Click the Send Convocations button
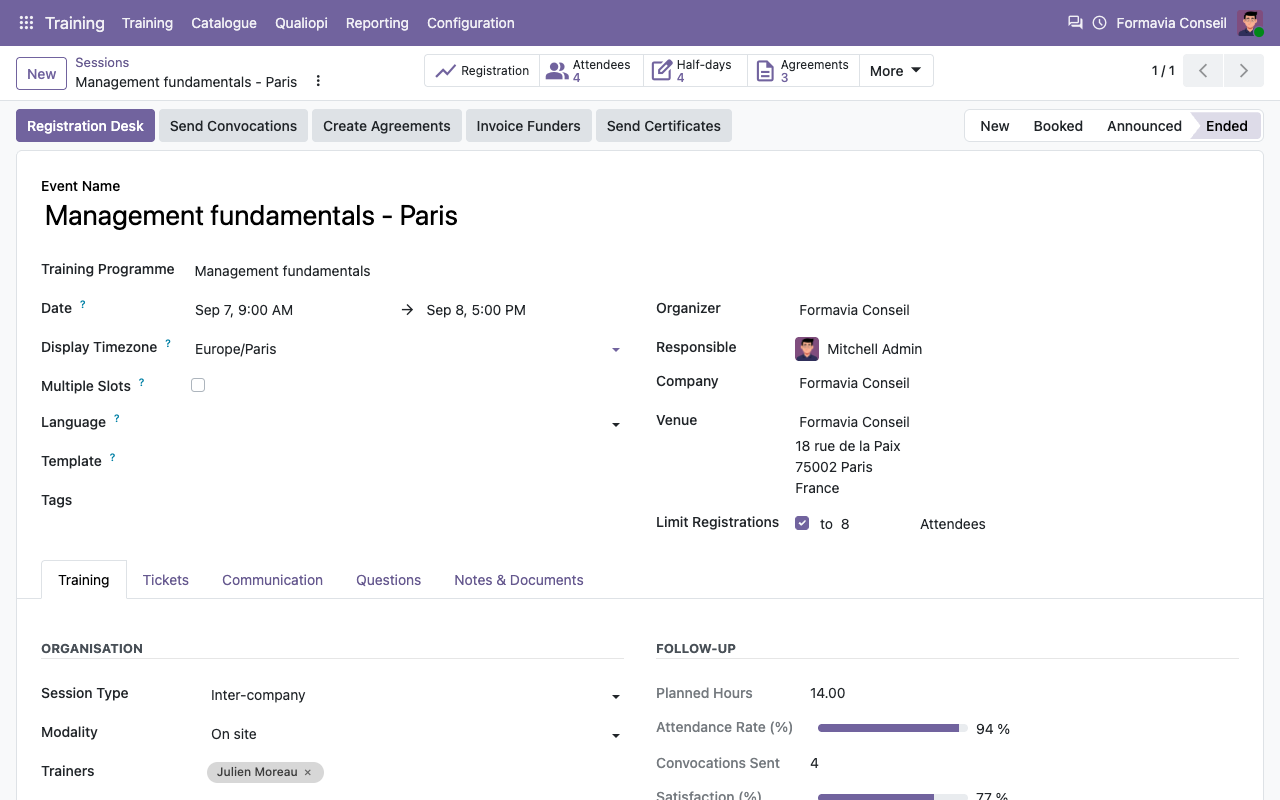The image size is (1280, 800). (233, 126)
